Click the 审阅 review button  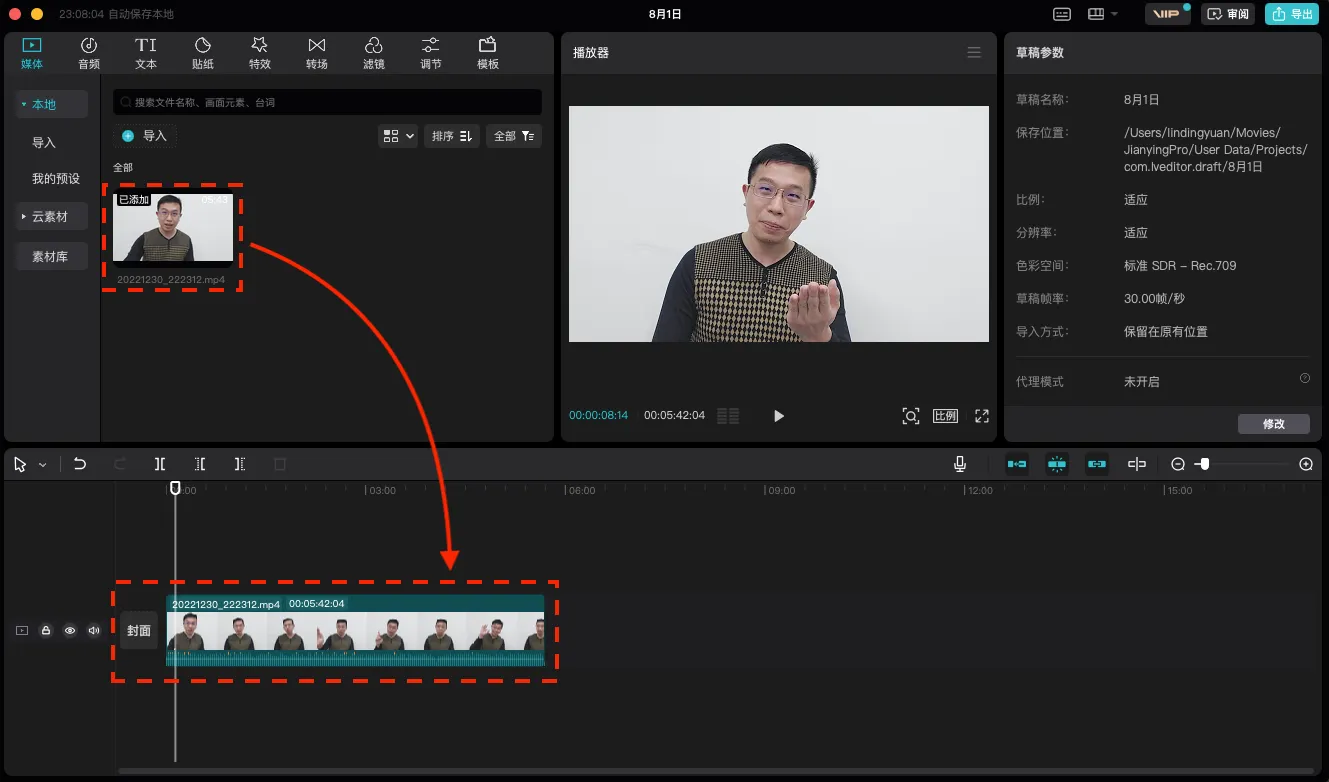[x=1229, y=14]
